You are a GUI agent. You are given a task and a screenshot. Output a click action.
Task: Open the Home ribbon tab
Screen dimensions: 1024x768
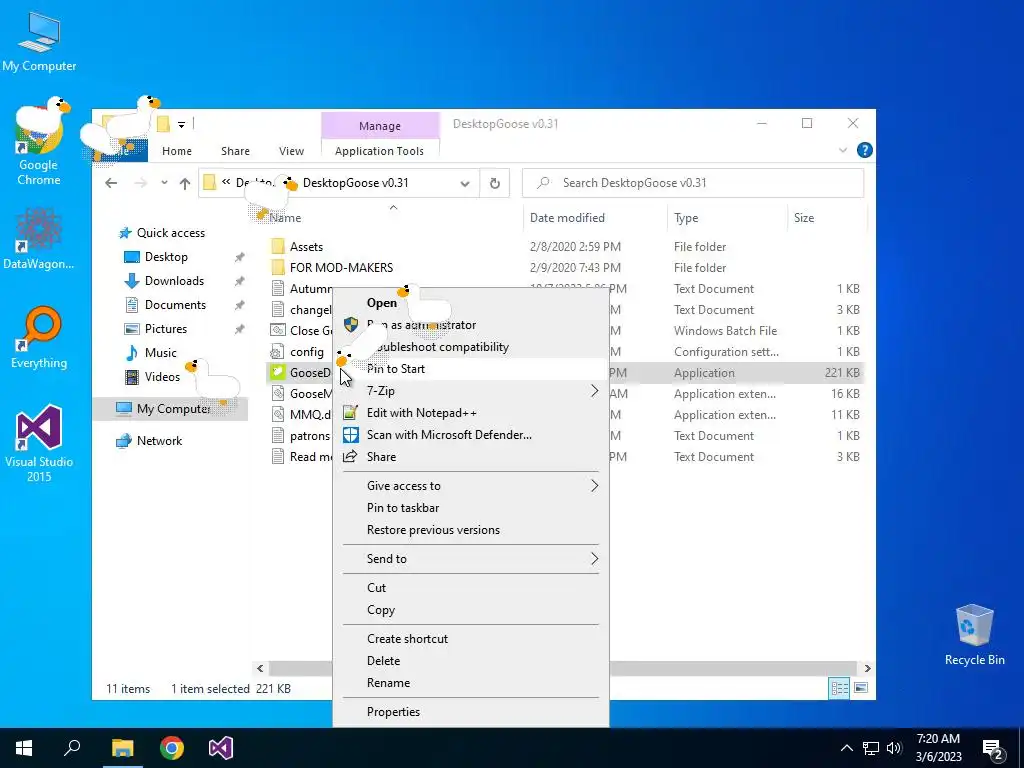(x=177, y=151)
